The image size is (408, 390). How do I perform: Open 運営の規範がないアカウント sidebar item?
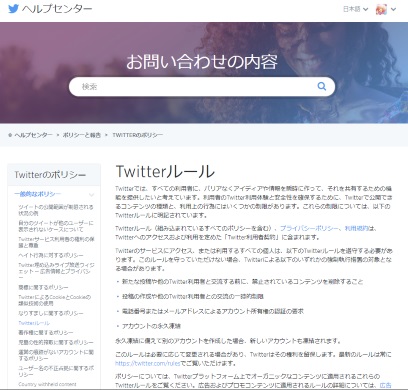[x=56, y=355]
